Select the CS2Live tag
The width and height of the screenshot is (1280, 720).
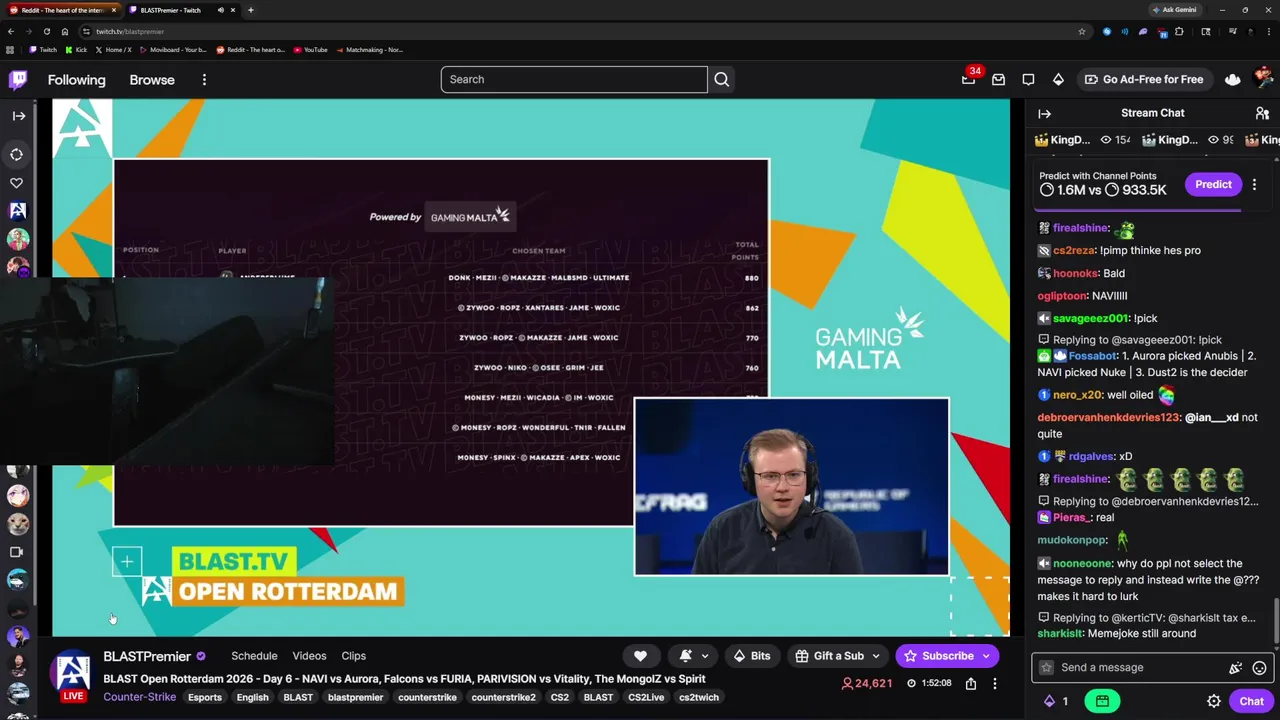coord(646,697)
